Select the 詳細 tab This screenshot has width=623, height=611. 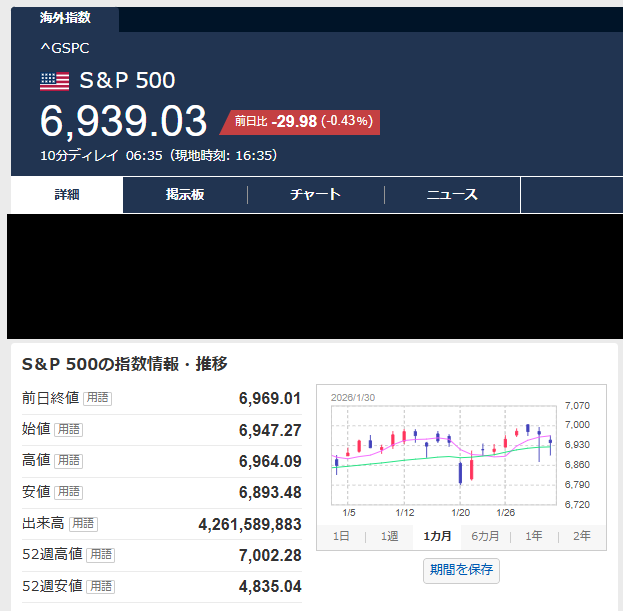(67, 195)
